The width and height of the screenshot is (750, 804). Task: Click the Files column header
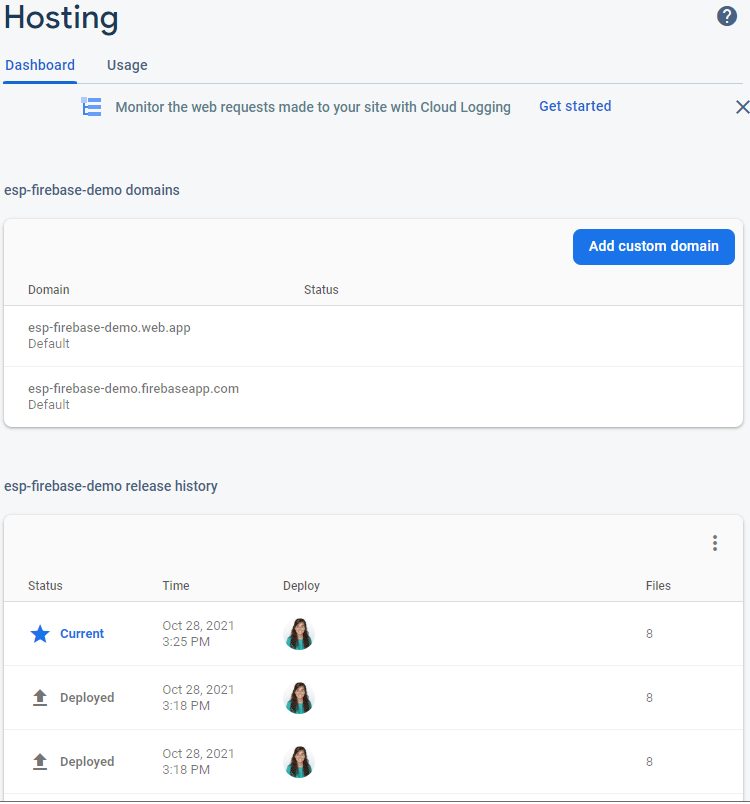(658, 585)
